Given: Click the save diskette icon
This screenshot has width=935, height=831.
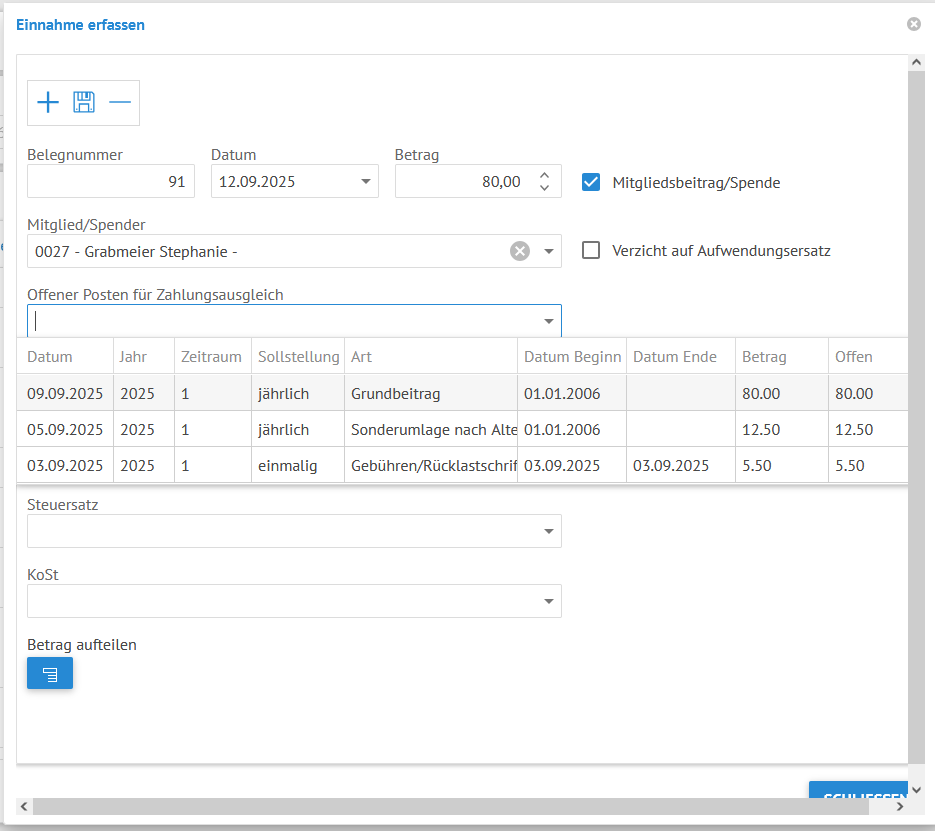Looking at the screenshot, I should 84,102.
